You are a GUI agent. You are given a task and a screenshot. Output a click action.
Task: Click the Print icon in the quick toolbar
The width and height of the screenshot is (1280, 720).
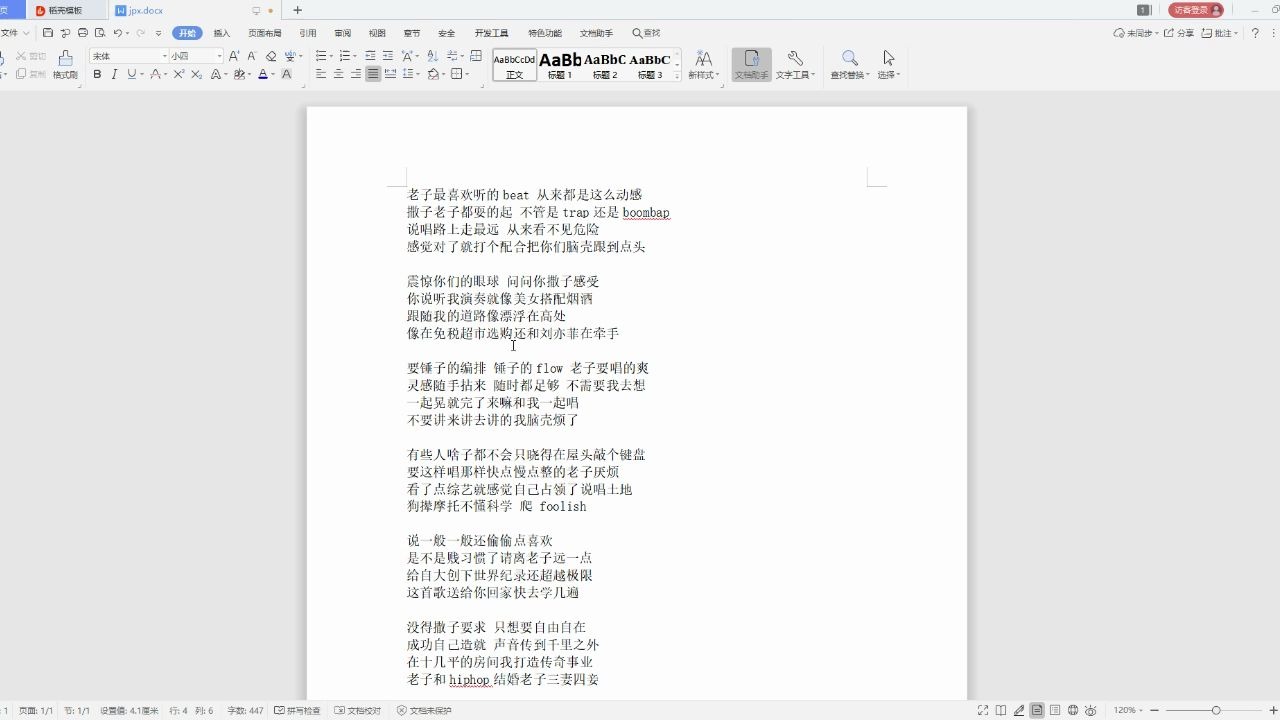pyautogui.click(x=83, y=33)
